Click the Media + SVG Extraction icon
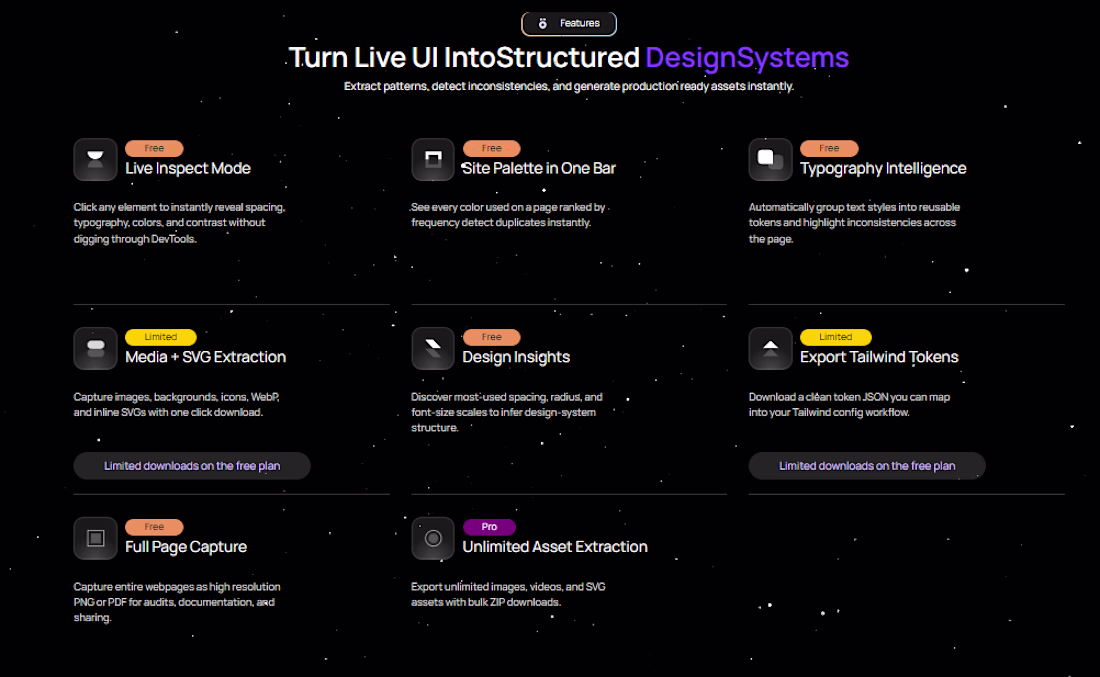 pos(95,349)
